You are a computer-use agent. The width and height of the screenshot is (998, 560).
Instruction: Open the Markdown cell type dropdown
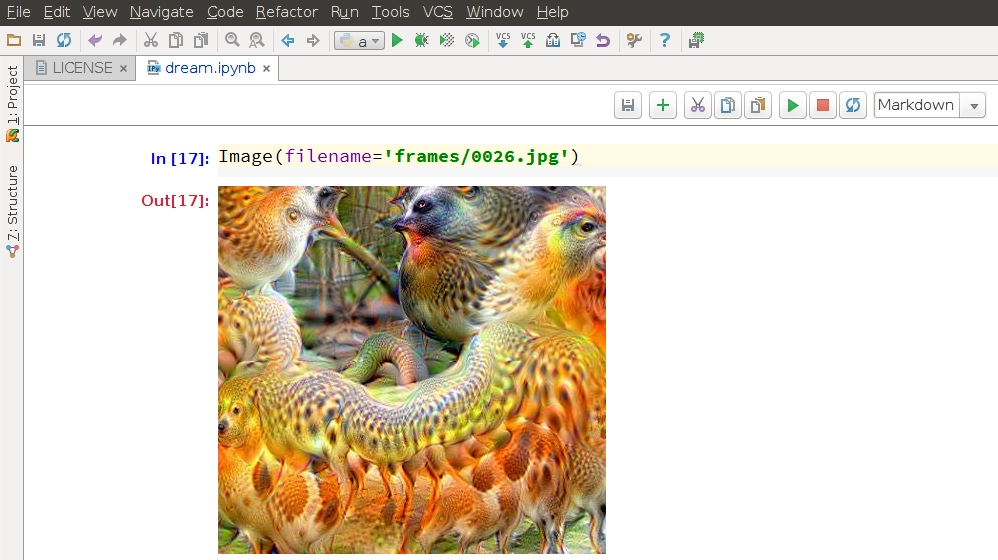(929, 106)
